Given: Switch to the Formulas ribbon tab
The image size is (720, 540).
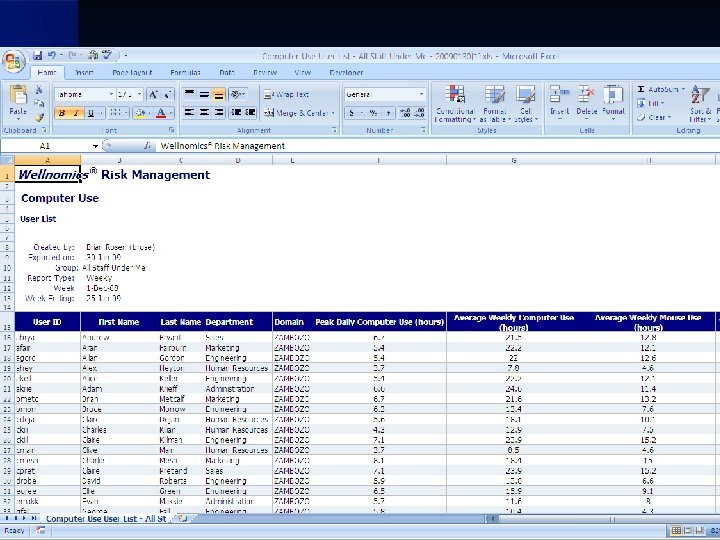Looking at the screenshot, I should (x=185, y=73).
